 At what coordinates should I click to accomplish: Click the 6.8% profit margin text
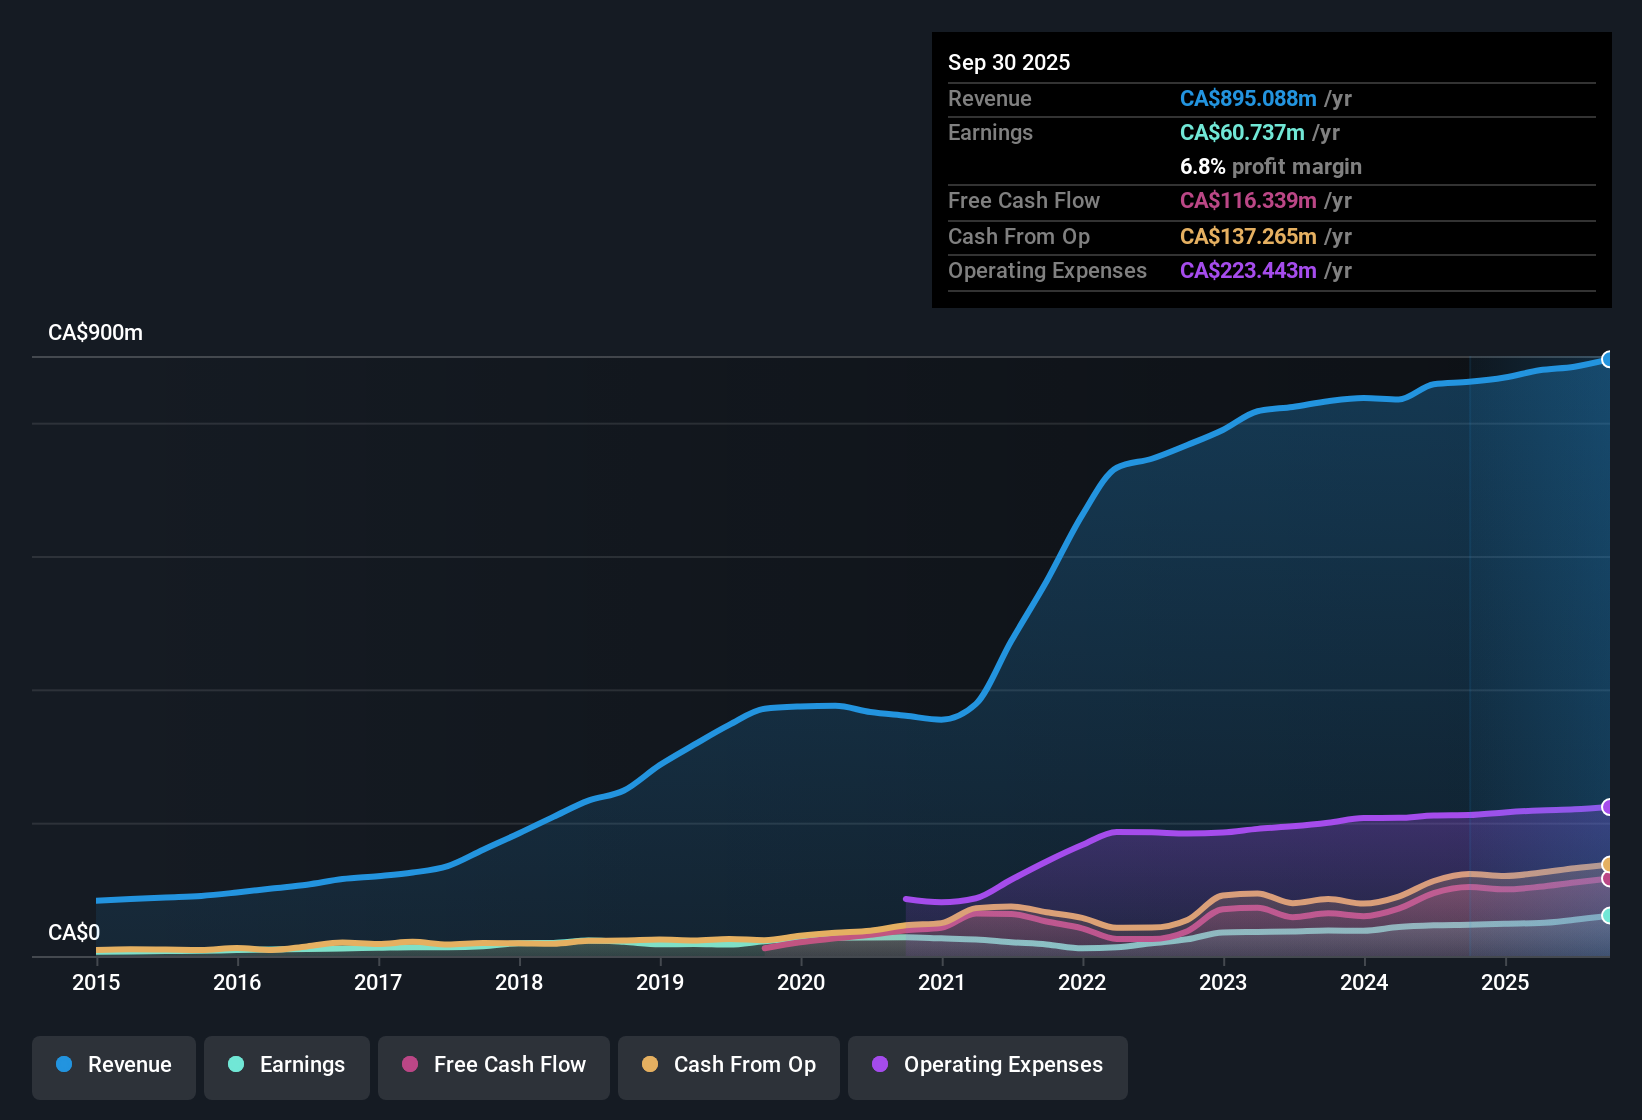[x=1270, y=167]
